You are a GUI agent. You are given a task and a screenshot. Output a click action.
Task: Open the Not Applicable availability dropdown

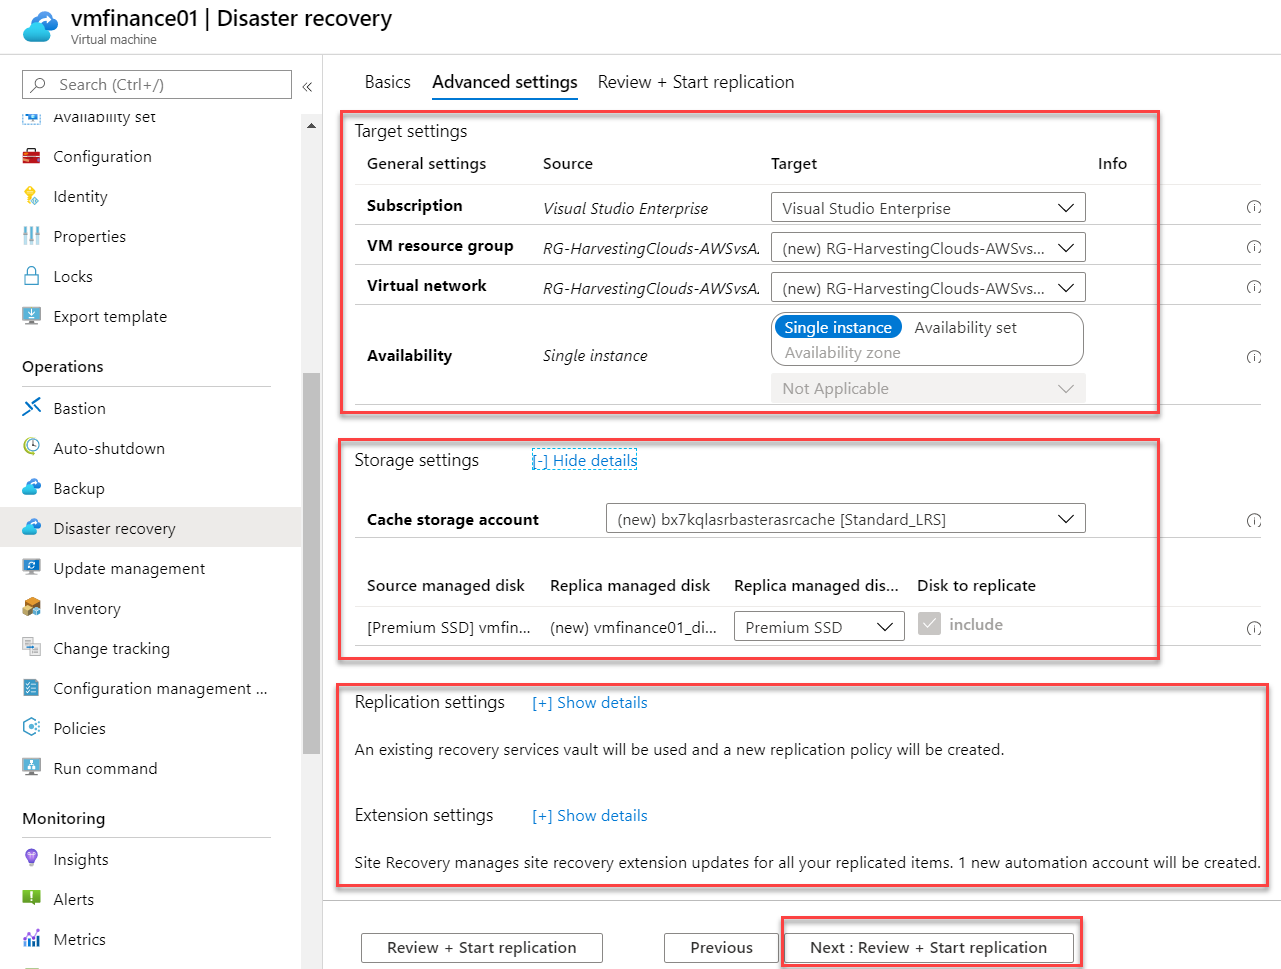928,388
